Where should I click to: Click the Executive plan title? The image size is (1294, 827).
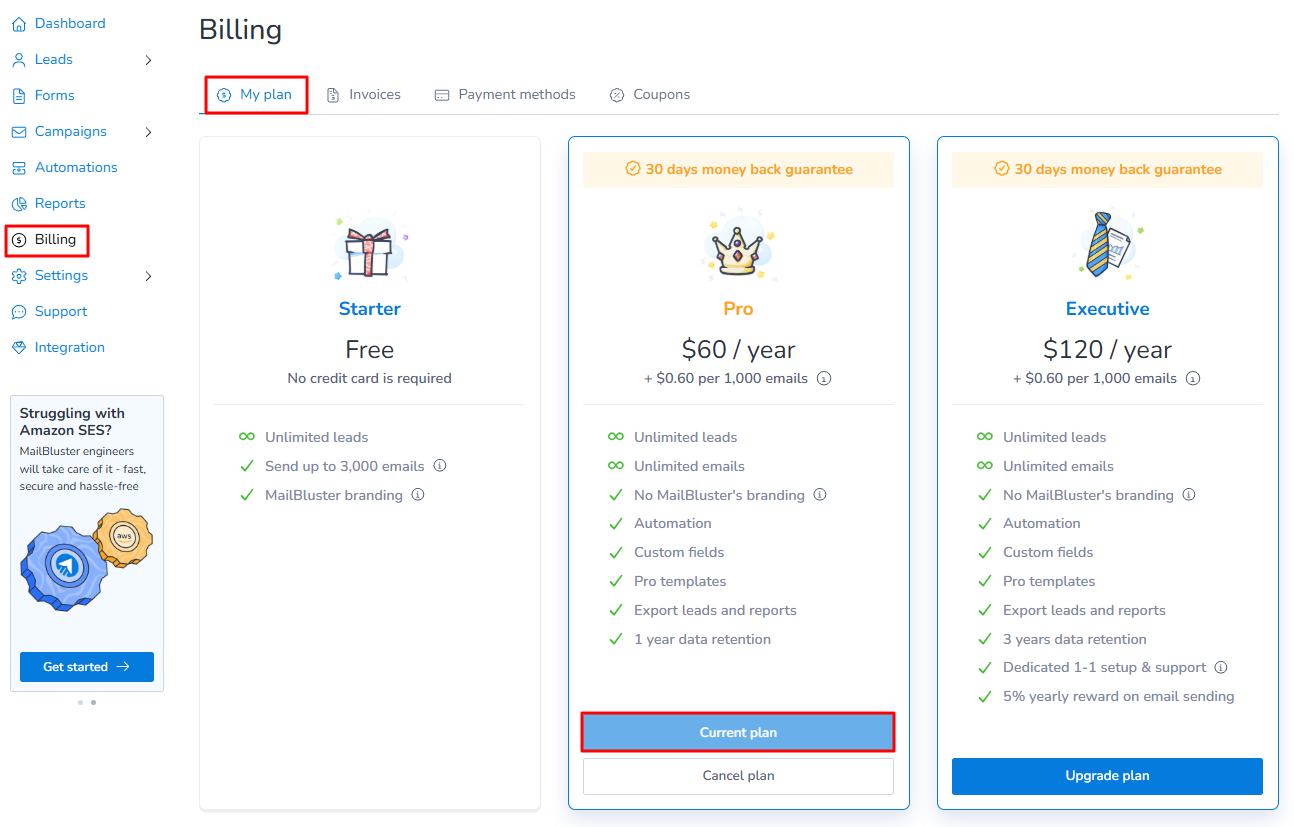[x=1107, y=309]
